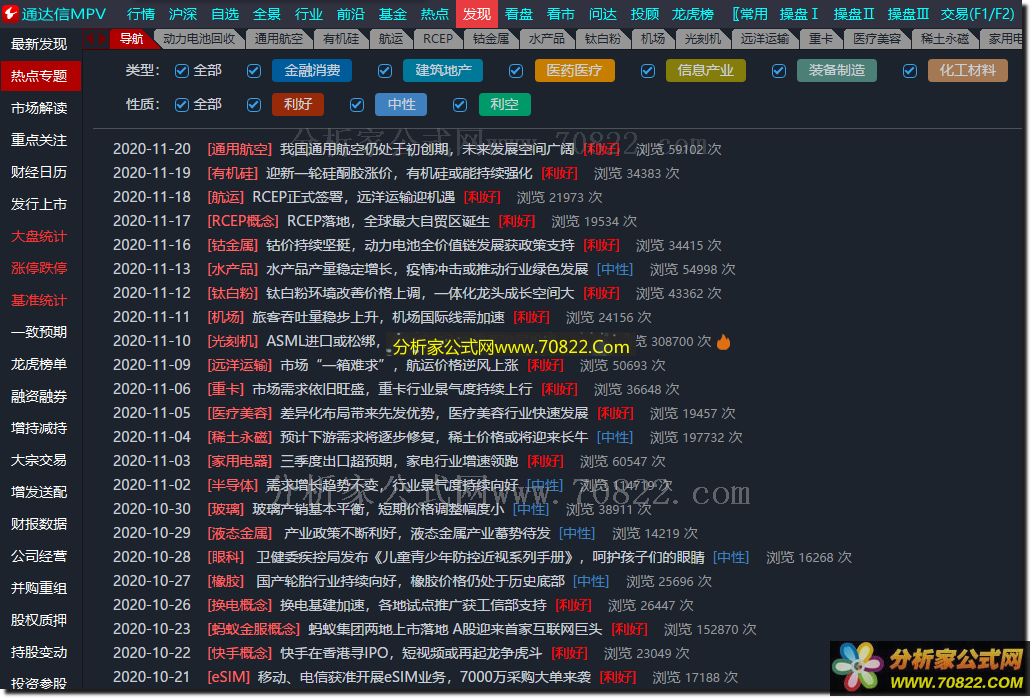1032x698 pixels.
Task: Open 最新发现 in the sidebar
Action: click(x=39, y=44)
